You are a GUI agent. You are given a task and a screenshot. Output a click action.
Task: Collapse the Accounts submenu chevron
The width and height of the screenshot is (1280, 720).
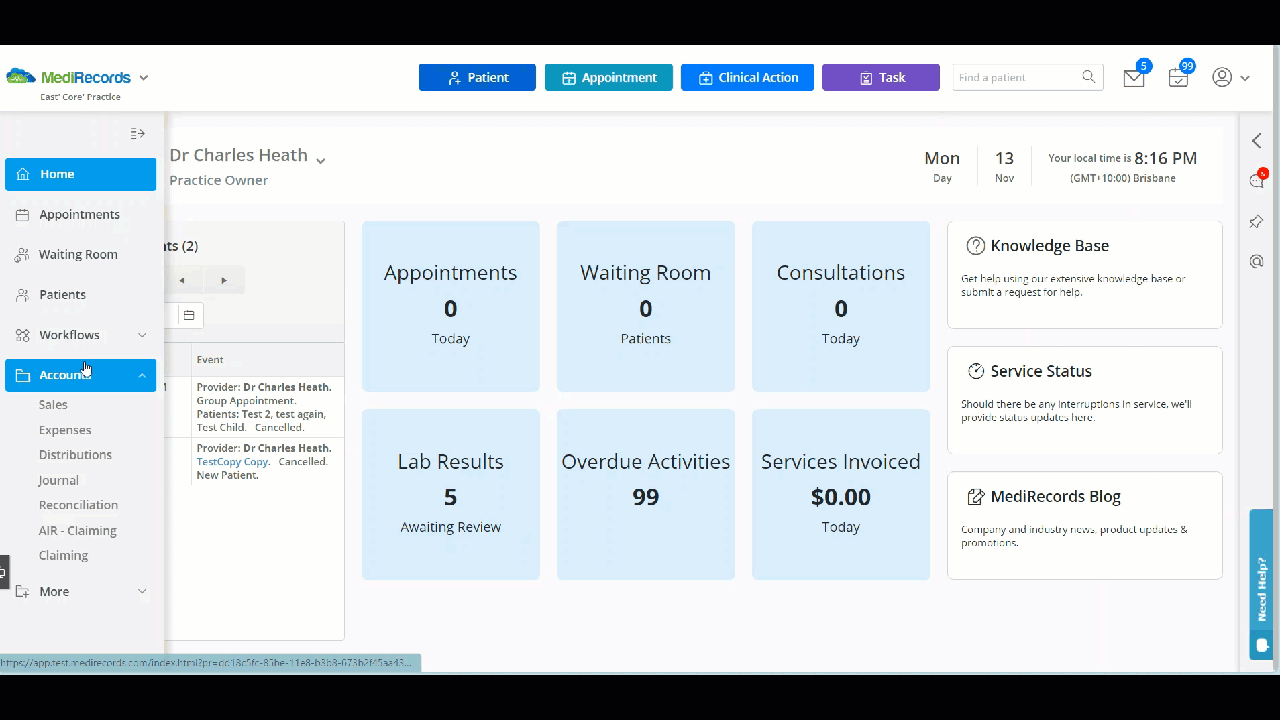coord(142,375)
